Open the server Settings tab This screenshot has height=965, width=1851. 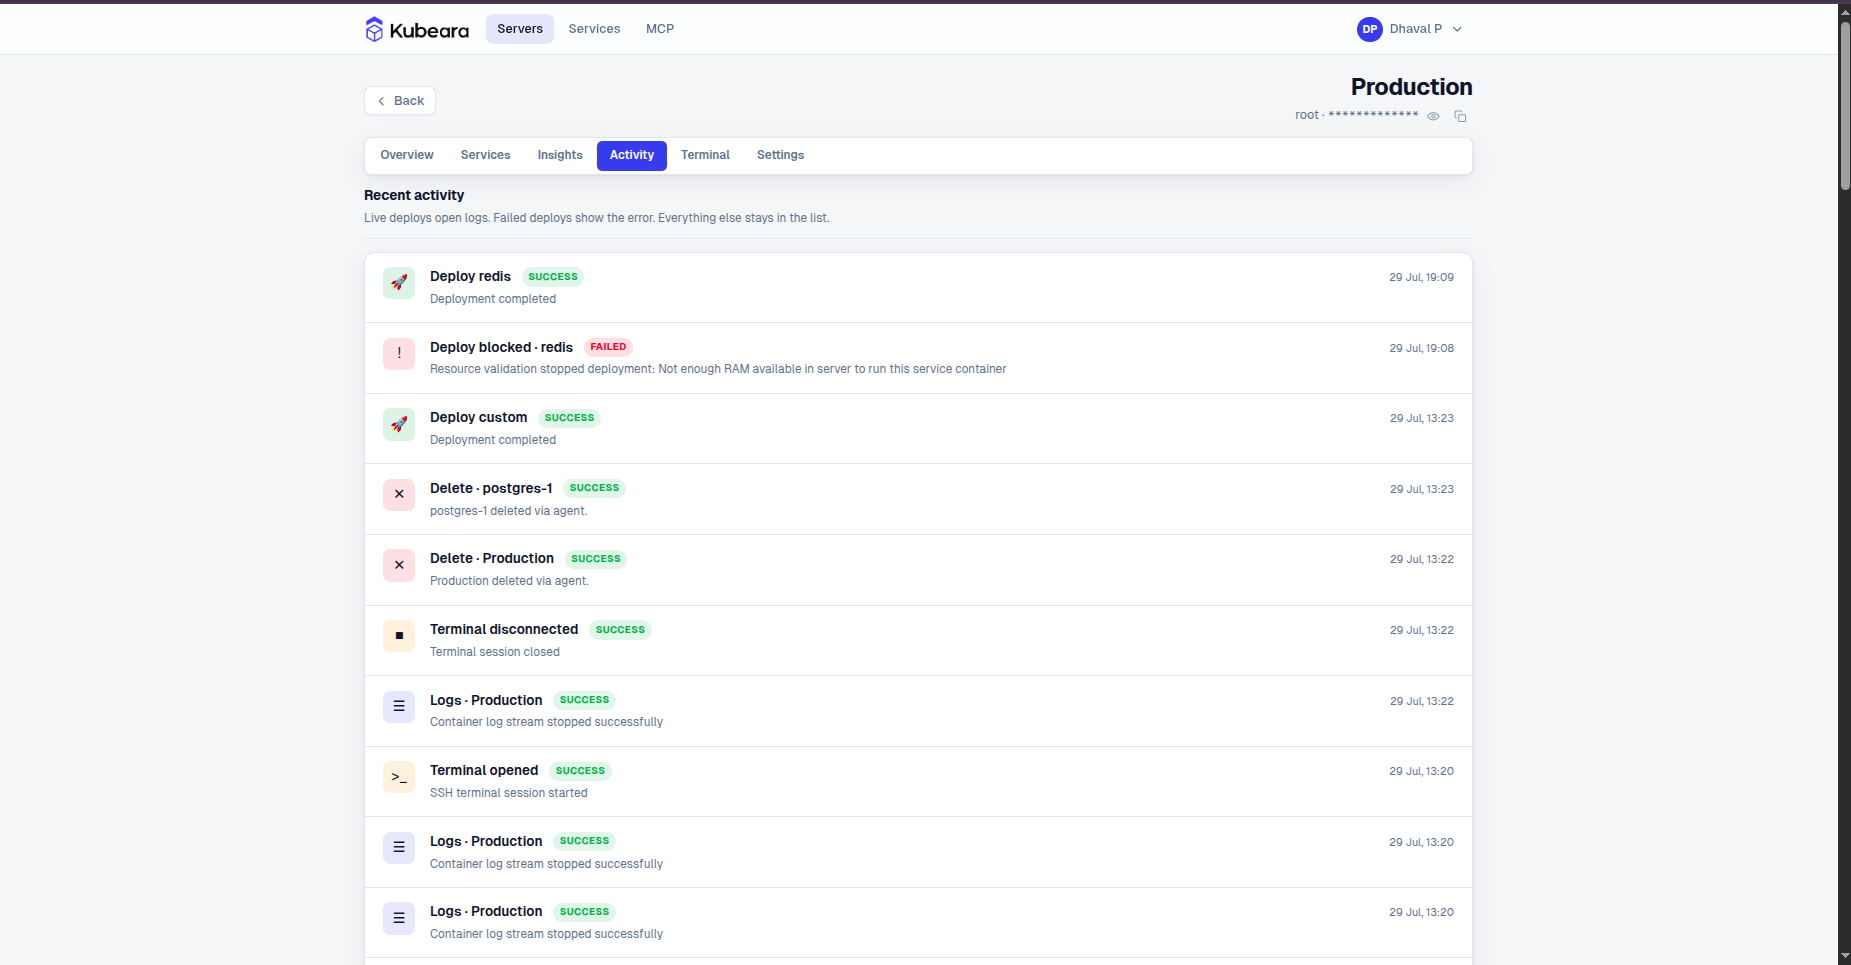click(x=780, y=155)
